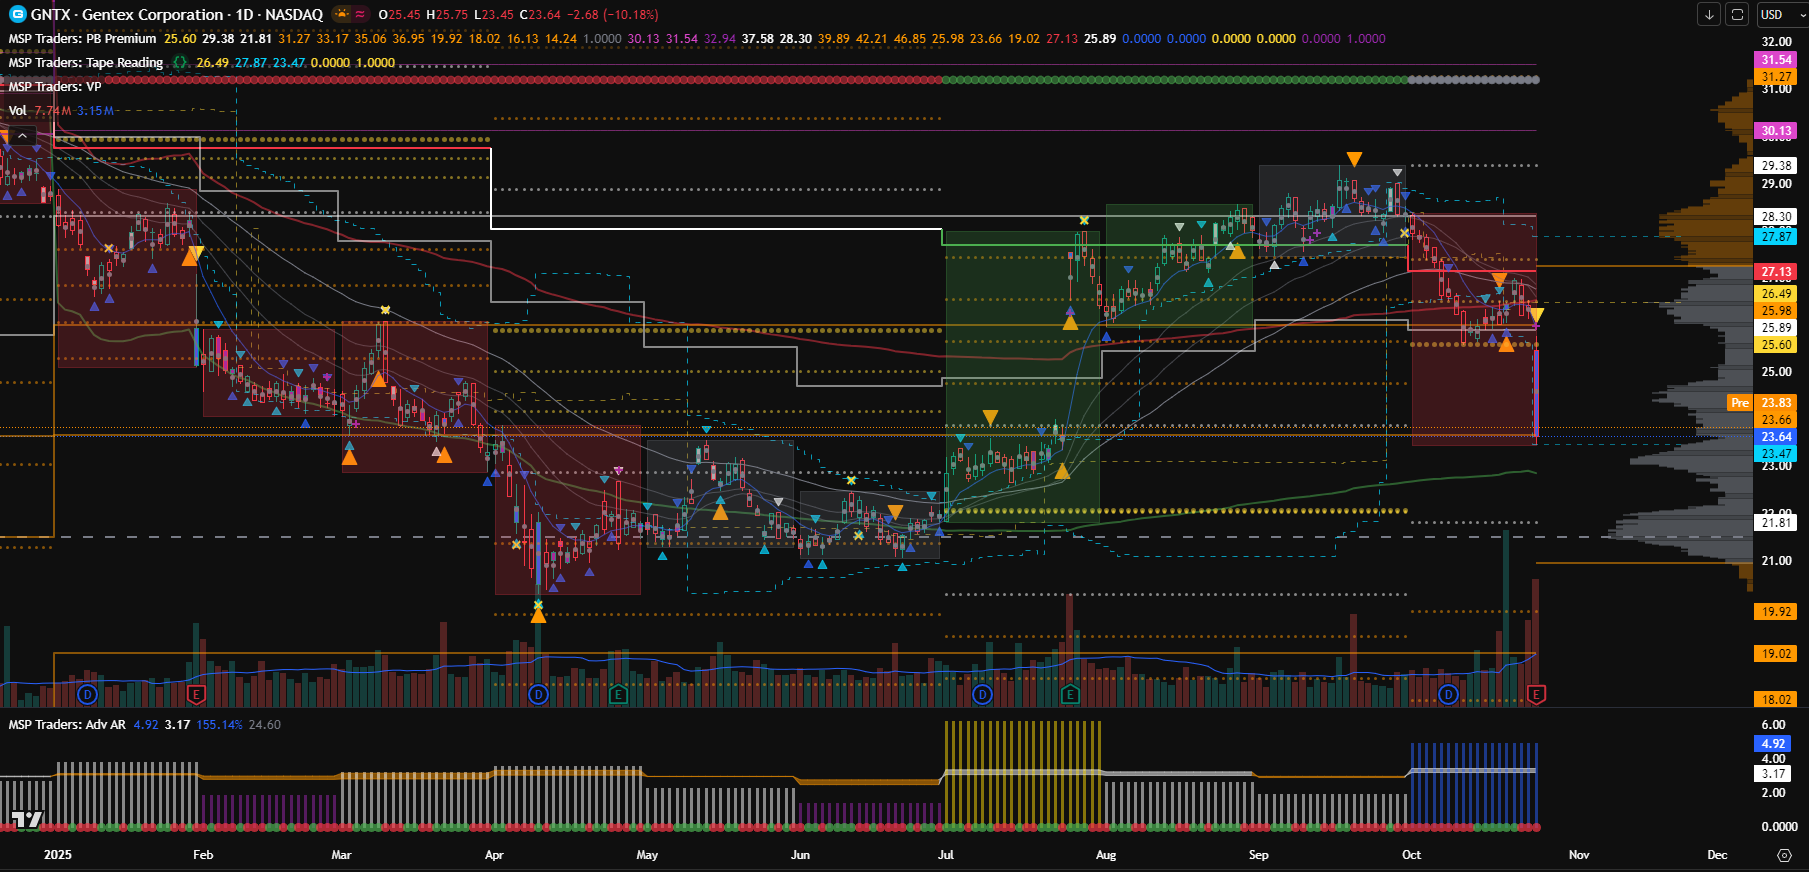
Task: Click the October blue dividend D marker
Action: 1447,694
